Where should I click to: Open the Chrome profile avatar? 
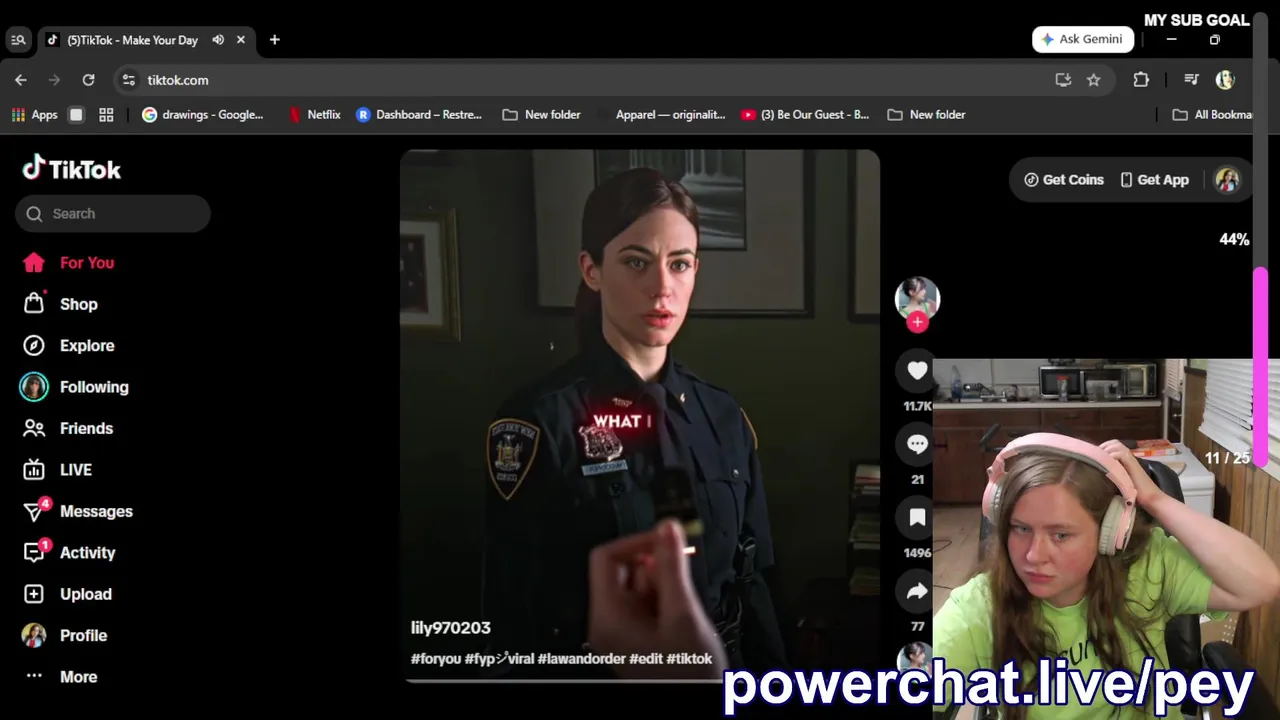pyautogui.click(x=1225, y=80)
